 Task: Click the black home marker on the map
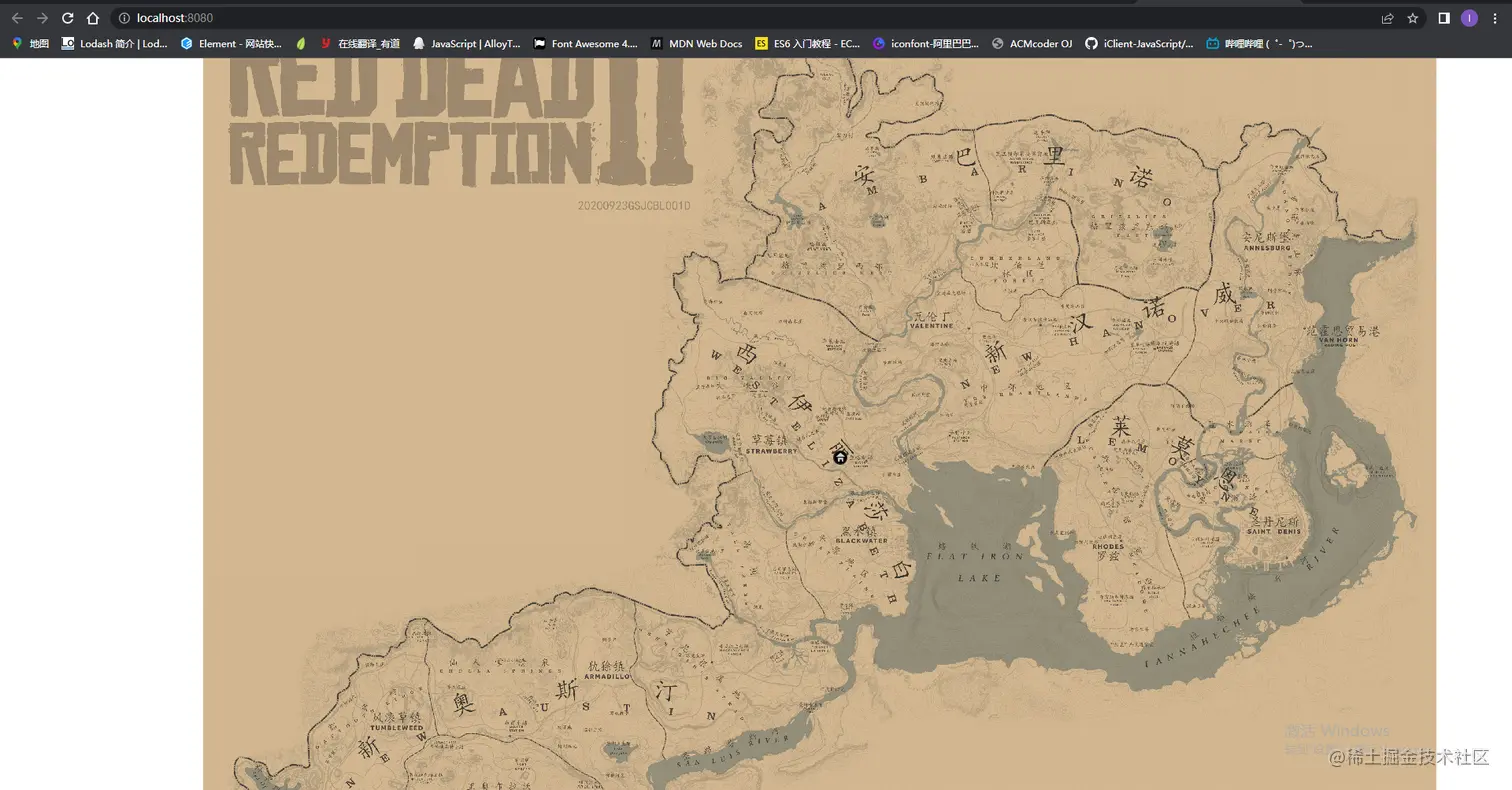pyautogui.click(x=840, y=457)
